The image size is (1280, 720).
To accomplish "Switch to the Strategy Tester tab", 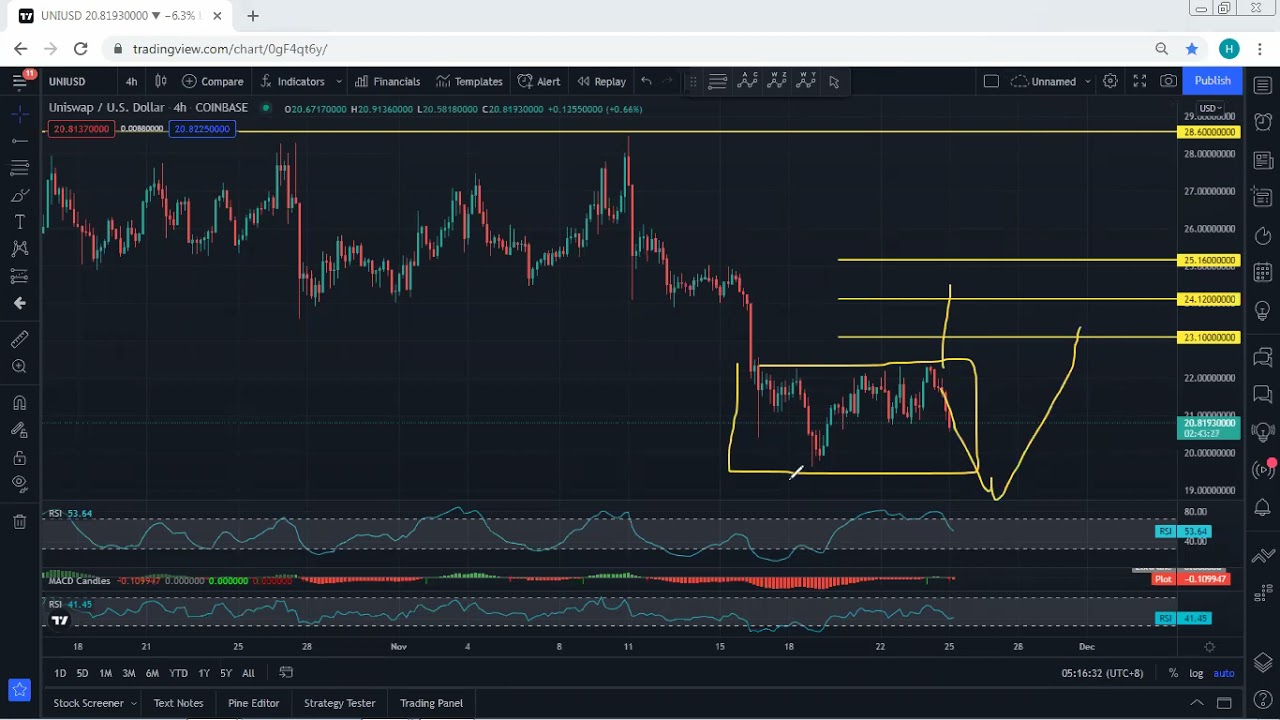I will tap(339, 703).
